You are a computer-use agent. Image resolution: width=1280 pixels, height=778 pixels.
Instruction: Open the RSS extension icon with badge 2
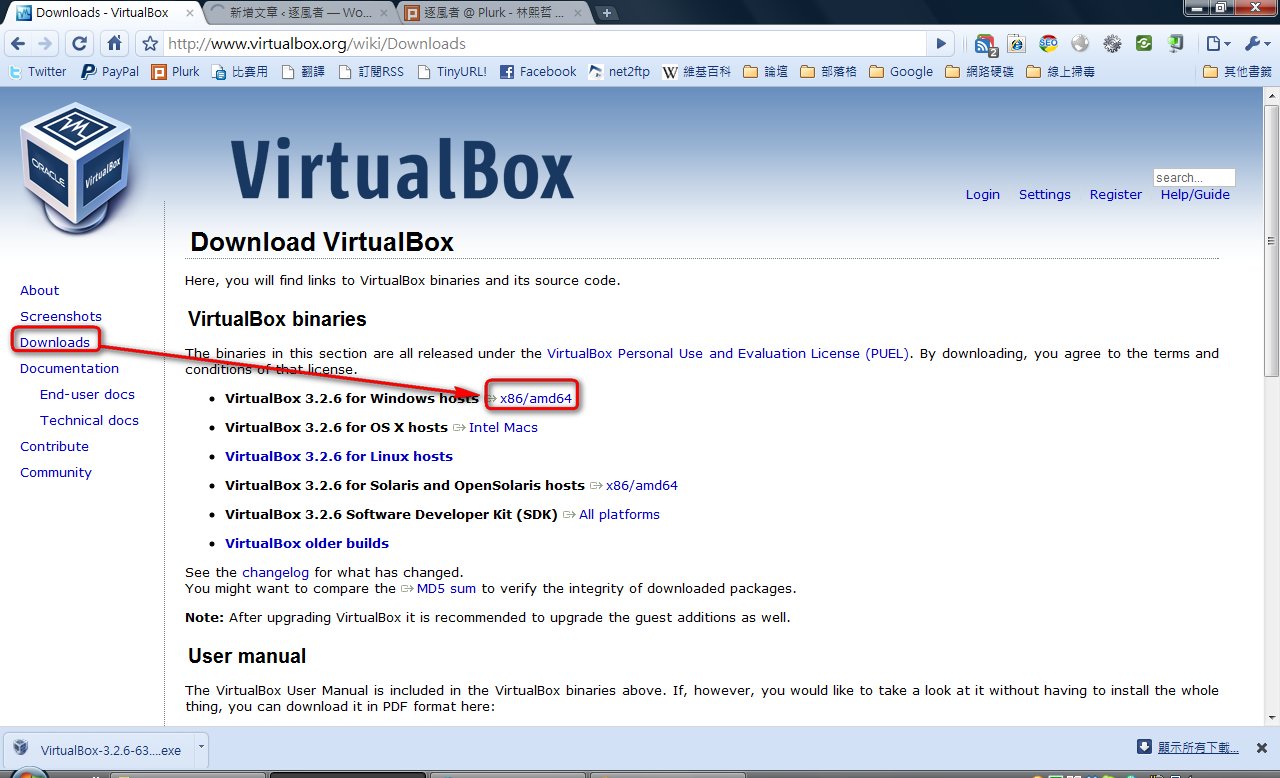[986, 44]
